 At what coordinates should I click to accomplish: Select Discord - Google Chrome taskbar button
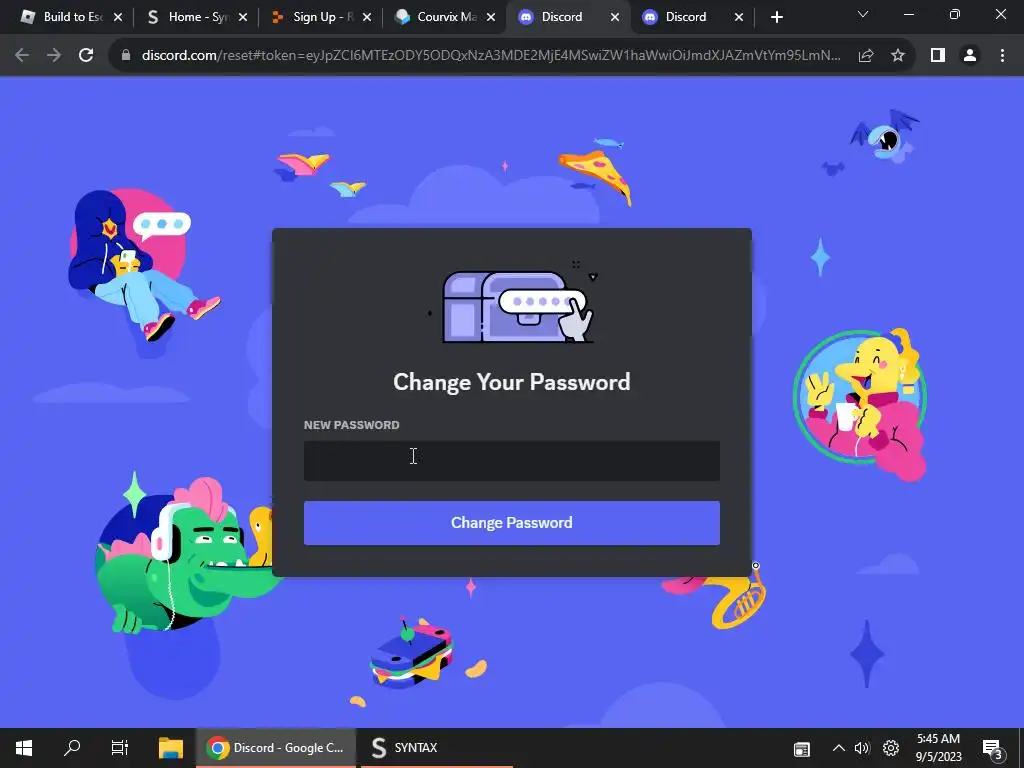coord(276,748)
